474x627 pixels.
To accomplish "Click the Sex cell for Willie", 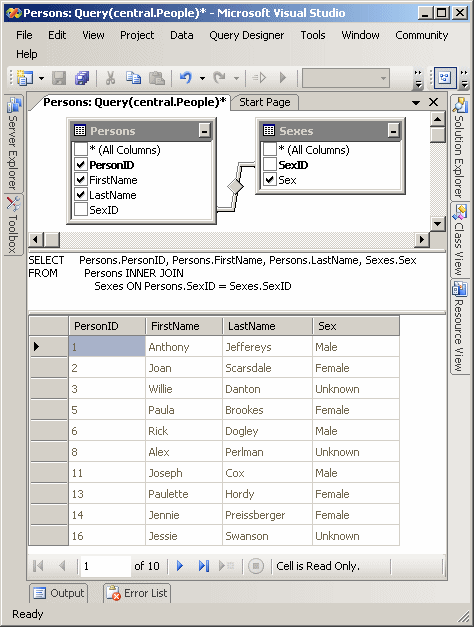I will 356,389.
